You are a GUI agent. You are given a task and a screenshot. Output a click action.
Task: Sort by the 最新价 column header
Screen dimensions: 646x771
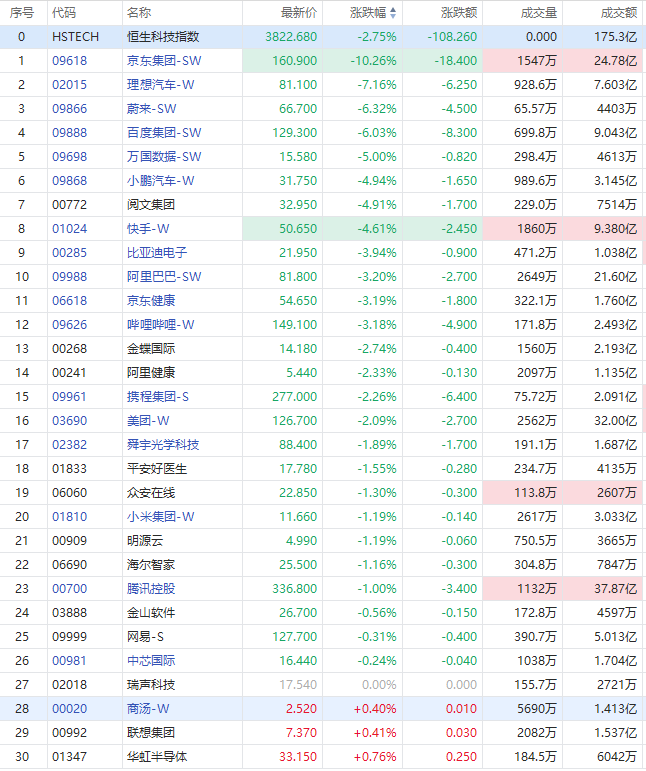299,13
